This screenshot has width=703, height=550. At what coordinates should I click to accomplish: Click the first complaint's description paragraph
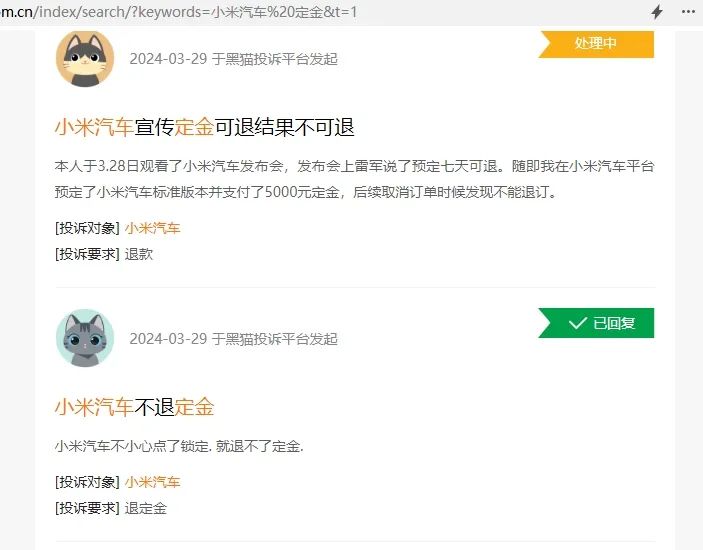(354, 179)
